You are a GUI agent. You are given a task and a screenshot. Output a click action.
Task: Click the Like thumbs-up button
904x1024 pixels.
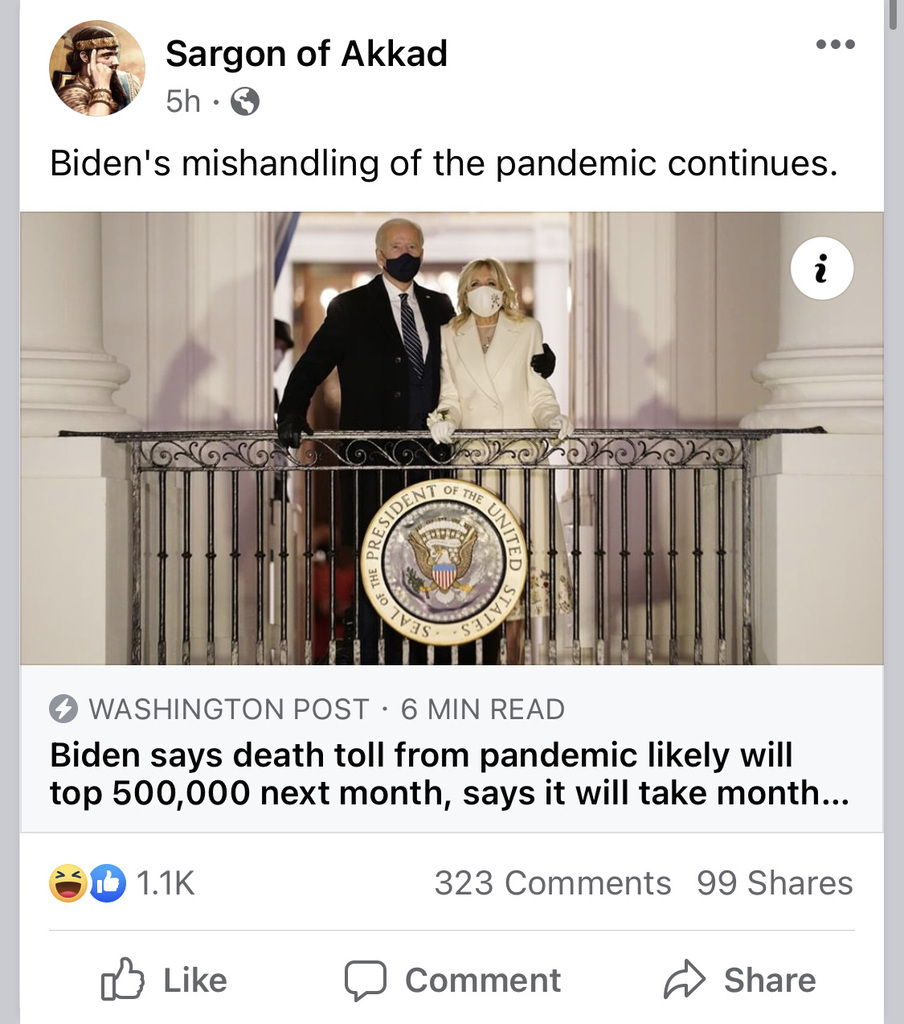click(164, 980)
